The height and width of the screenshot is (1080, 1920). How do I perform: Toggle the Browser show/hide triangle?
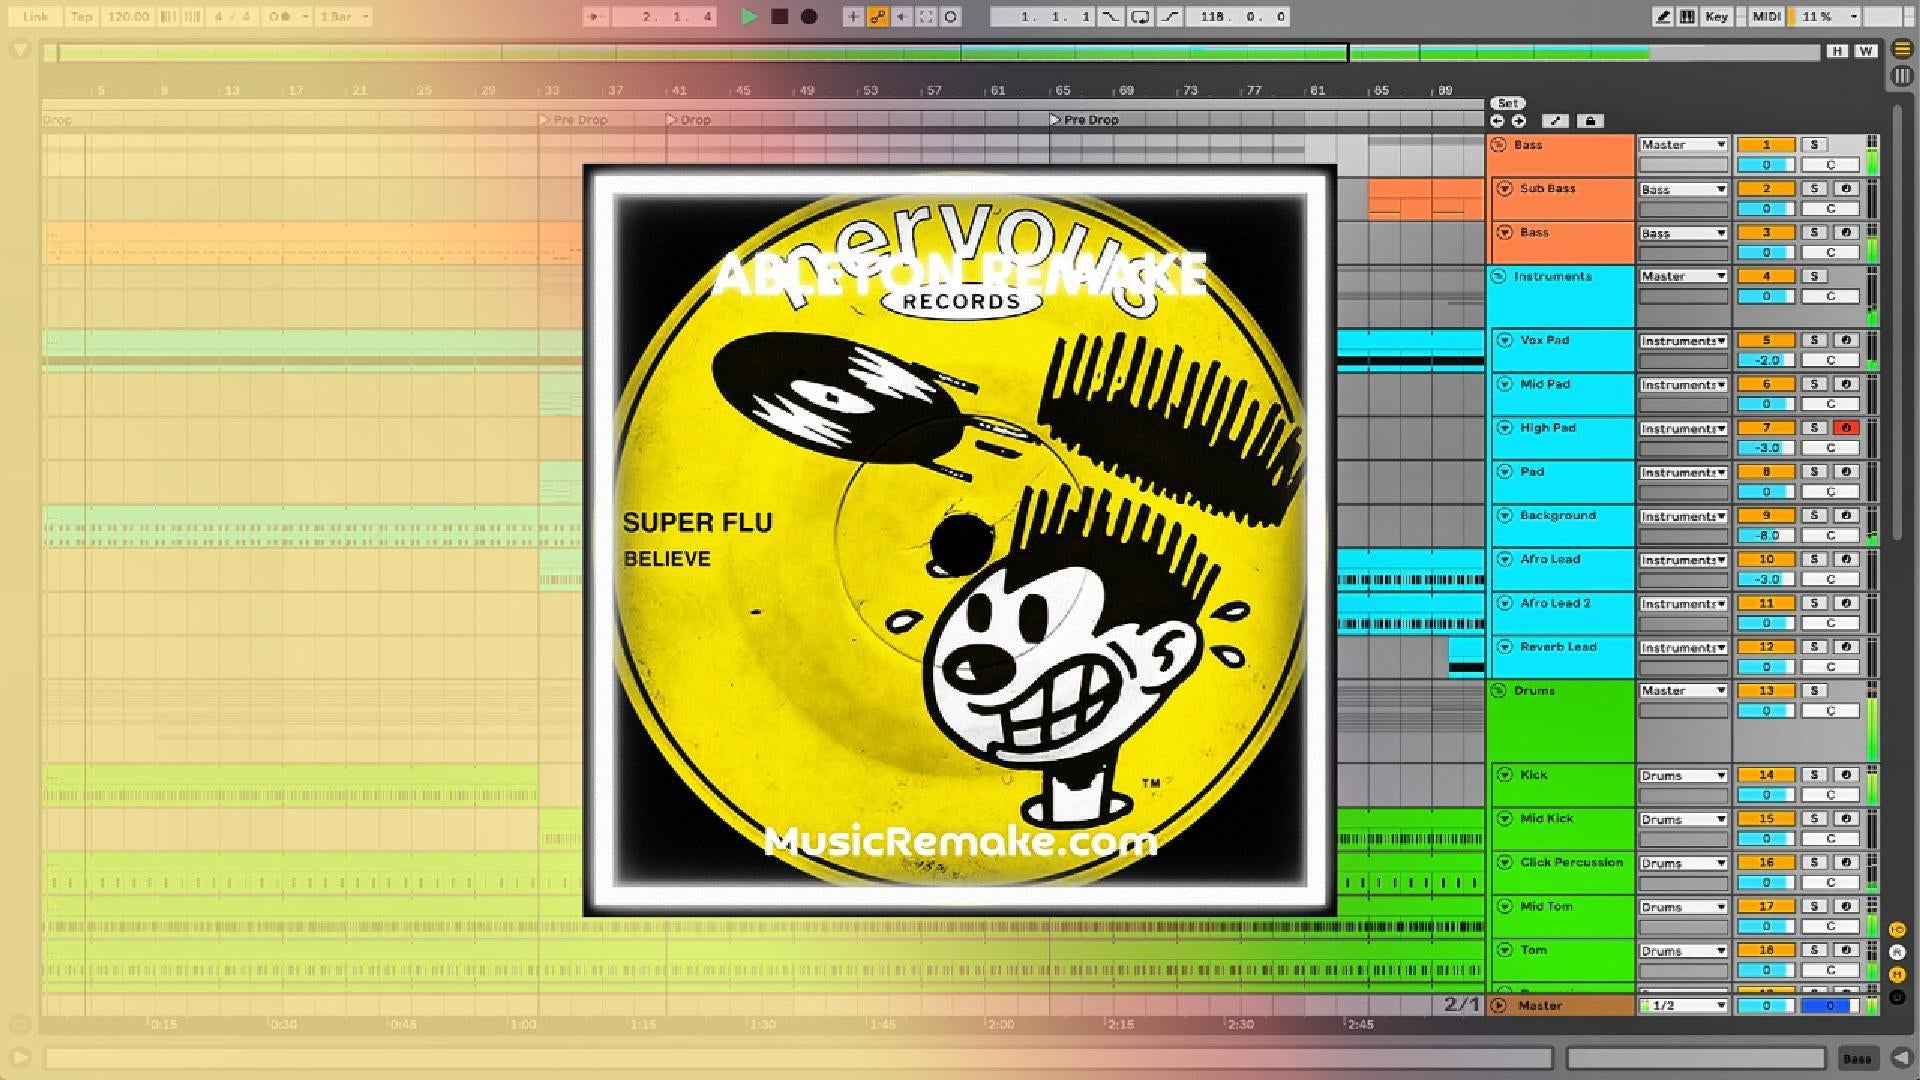pyautogui.click(x=19, y=49)
